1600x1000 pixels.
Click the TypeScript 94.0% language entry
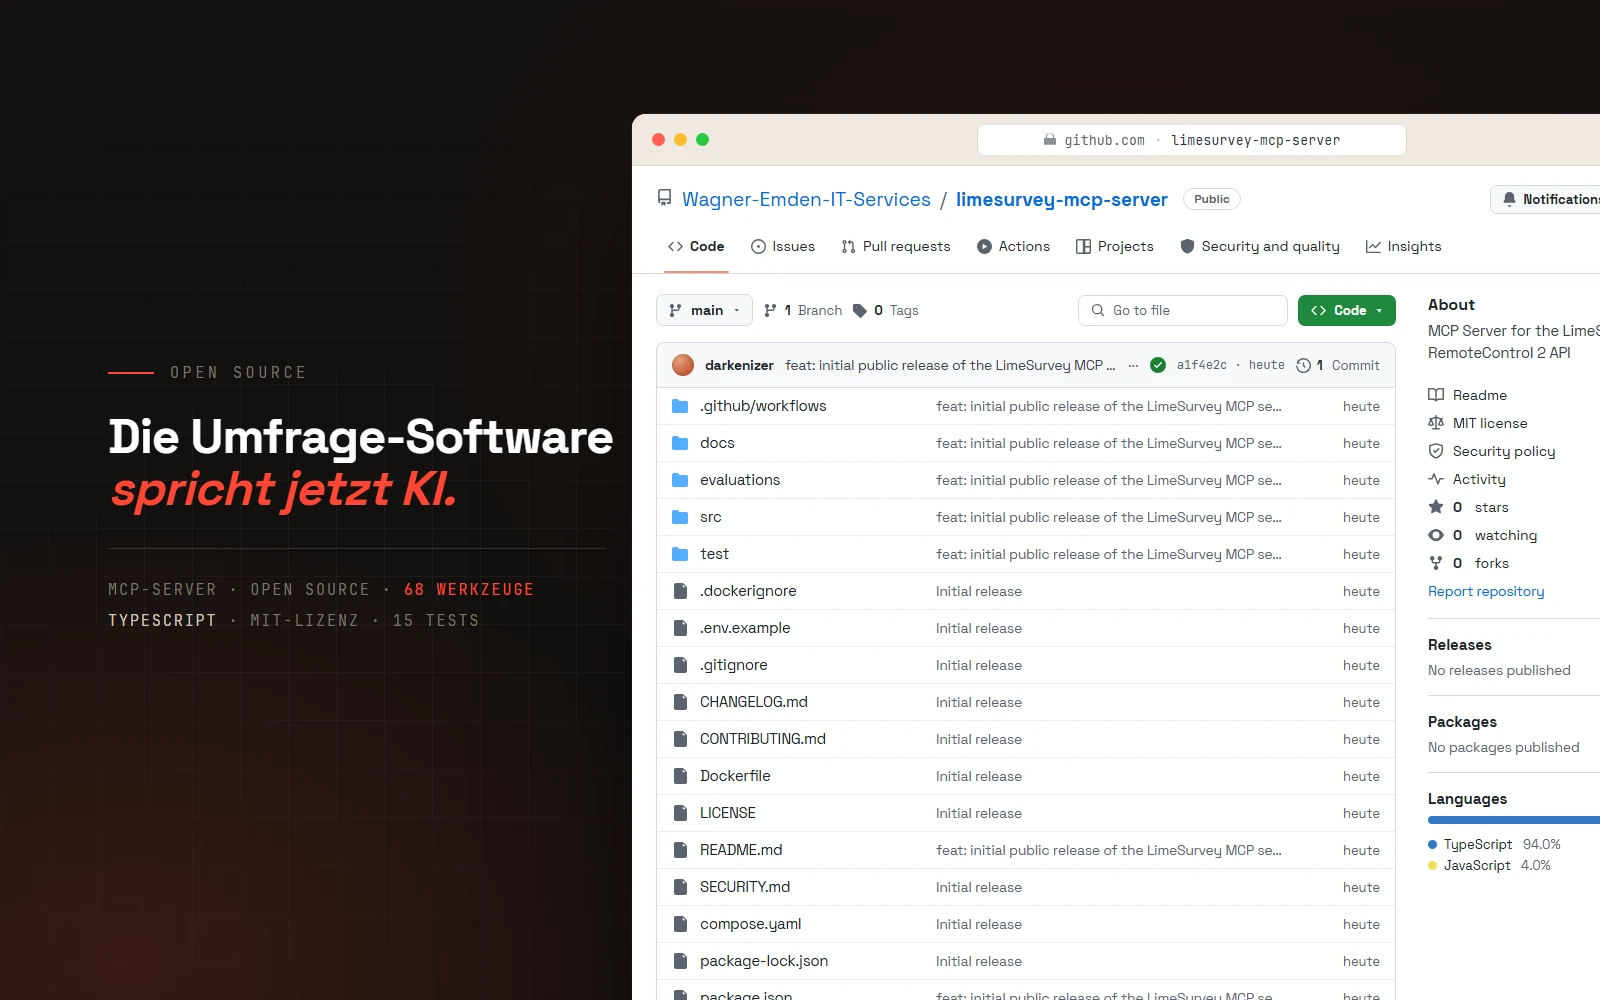point(1494,844)
